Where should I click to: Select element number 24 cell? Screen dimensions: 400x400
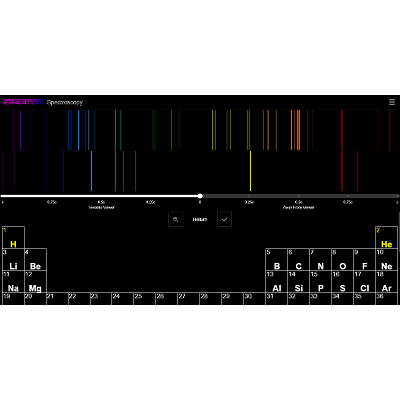point(123,299)
